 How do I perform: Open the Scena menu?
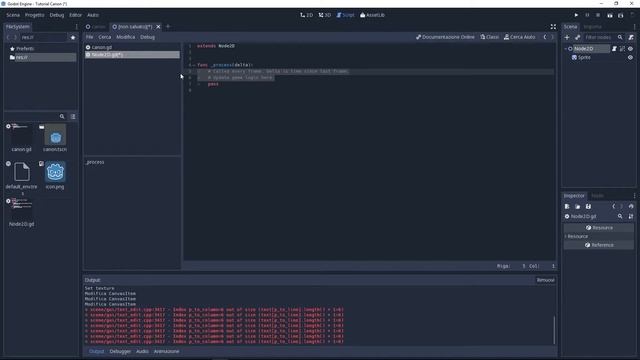13,15
